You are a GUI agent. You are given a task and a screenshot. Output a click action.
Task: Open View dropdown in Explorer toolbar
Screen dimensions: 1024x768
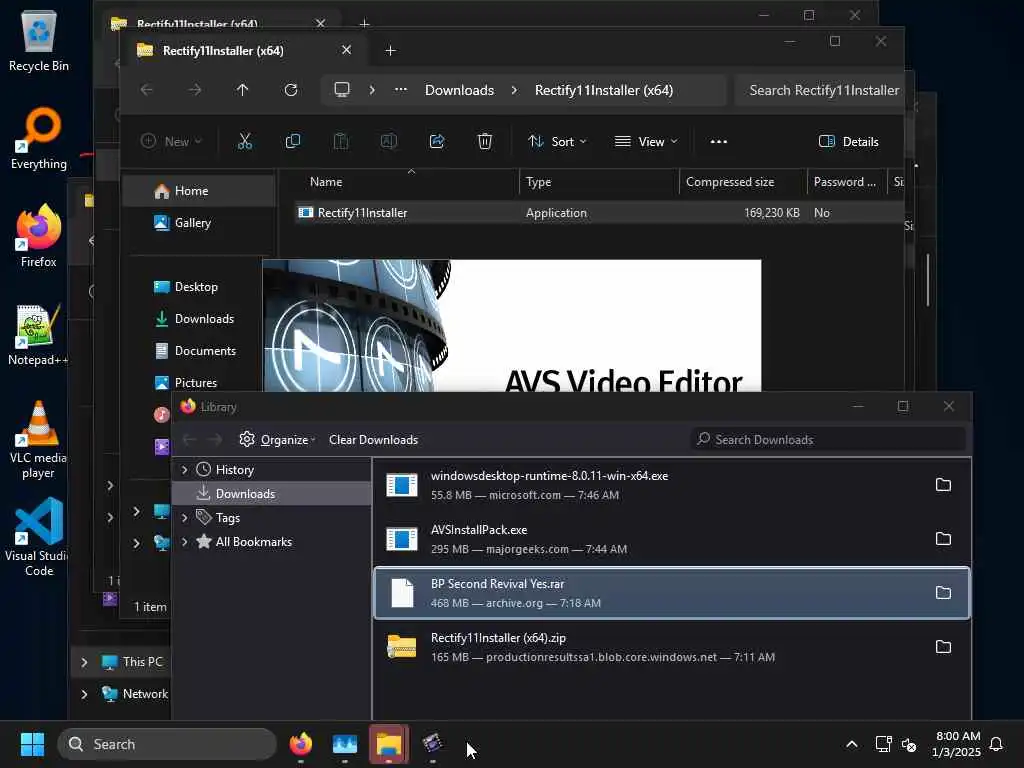click(x=647, y=141)
